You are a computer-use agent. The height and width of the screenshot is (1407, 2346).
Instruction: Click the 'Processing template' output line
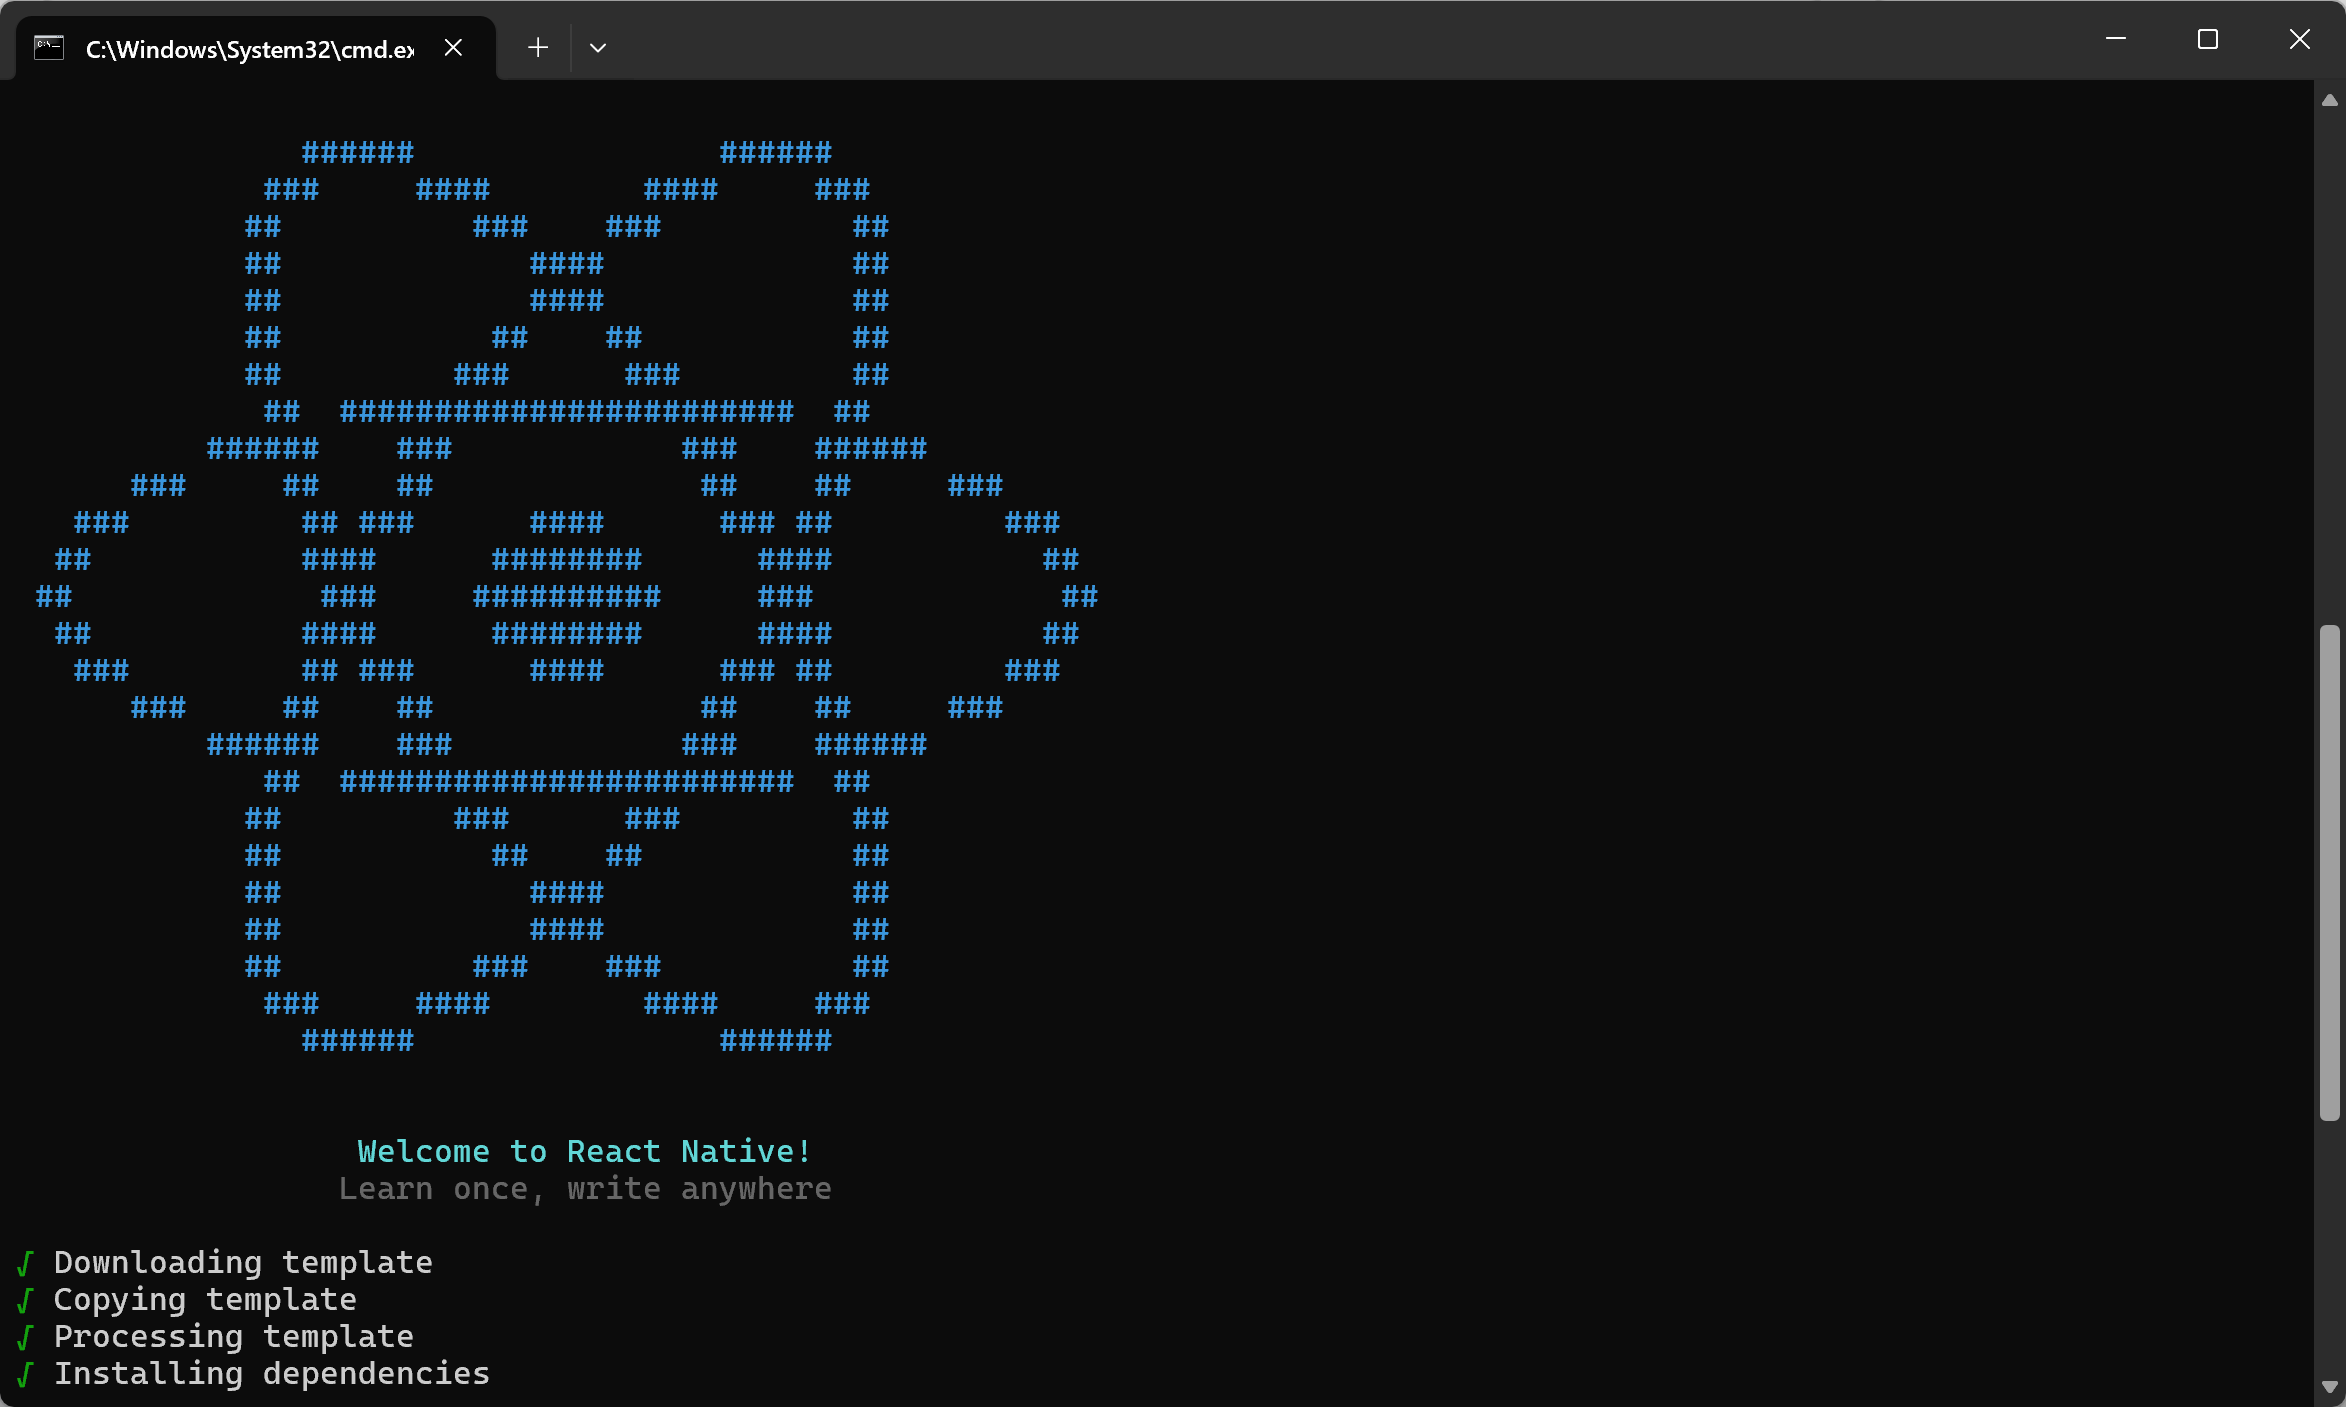[233, 1337]
